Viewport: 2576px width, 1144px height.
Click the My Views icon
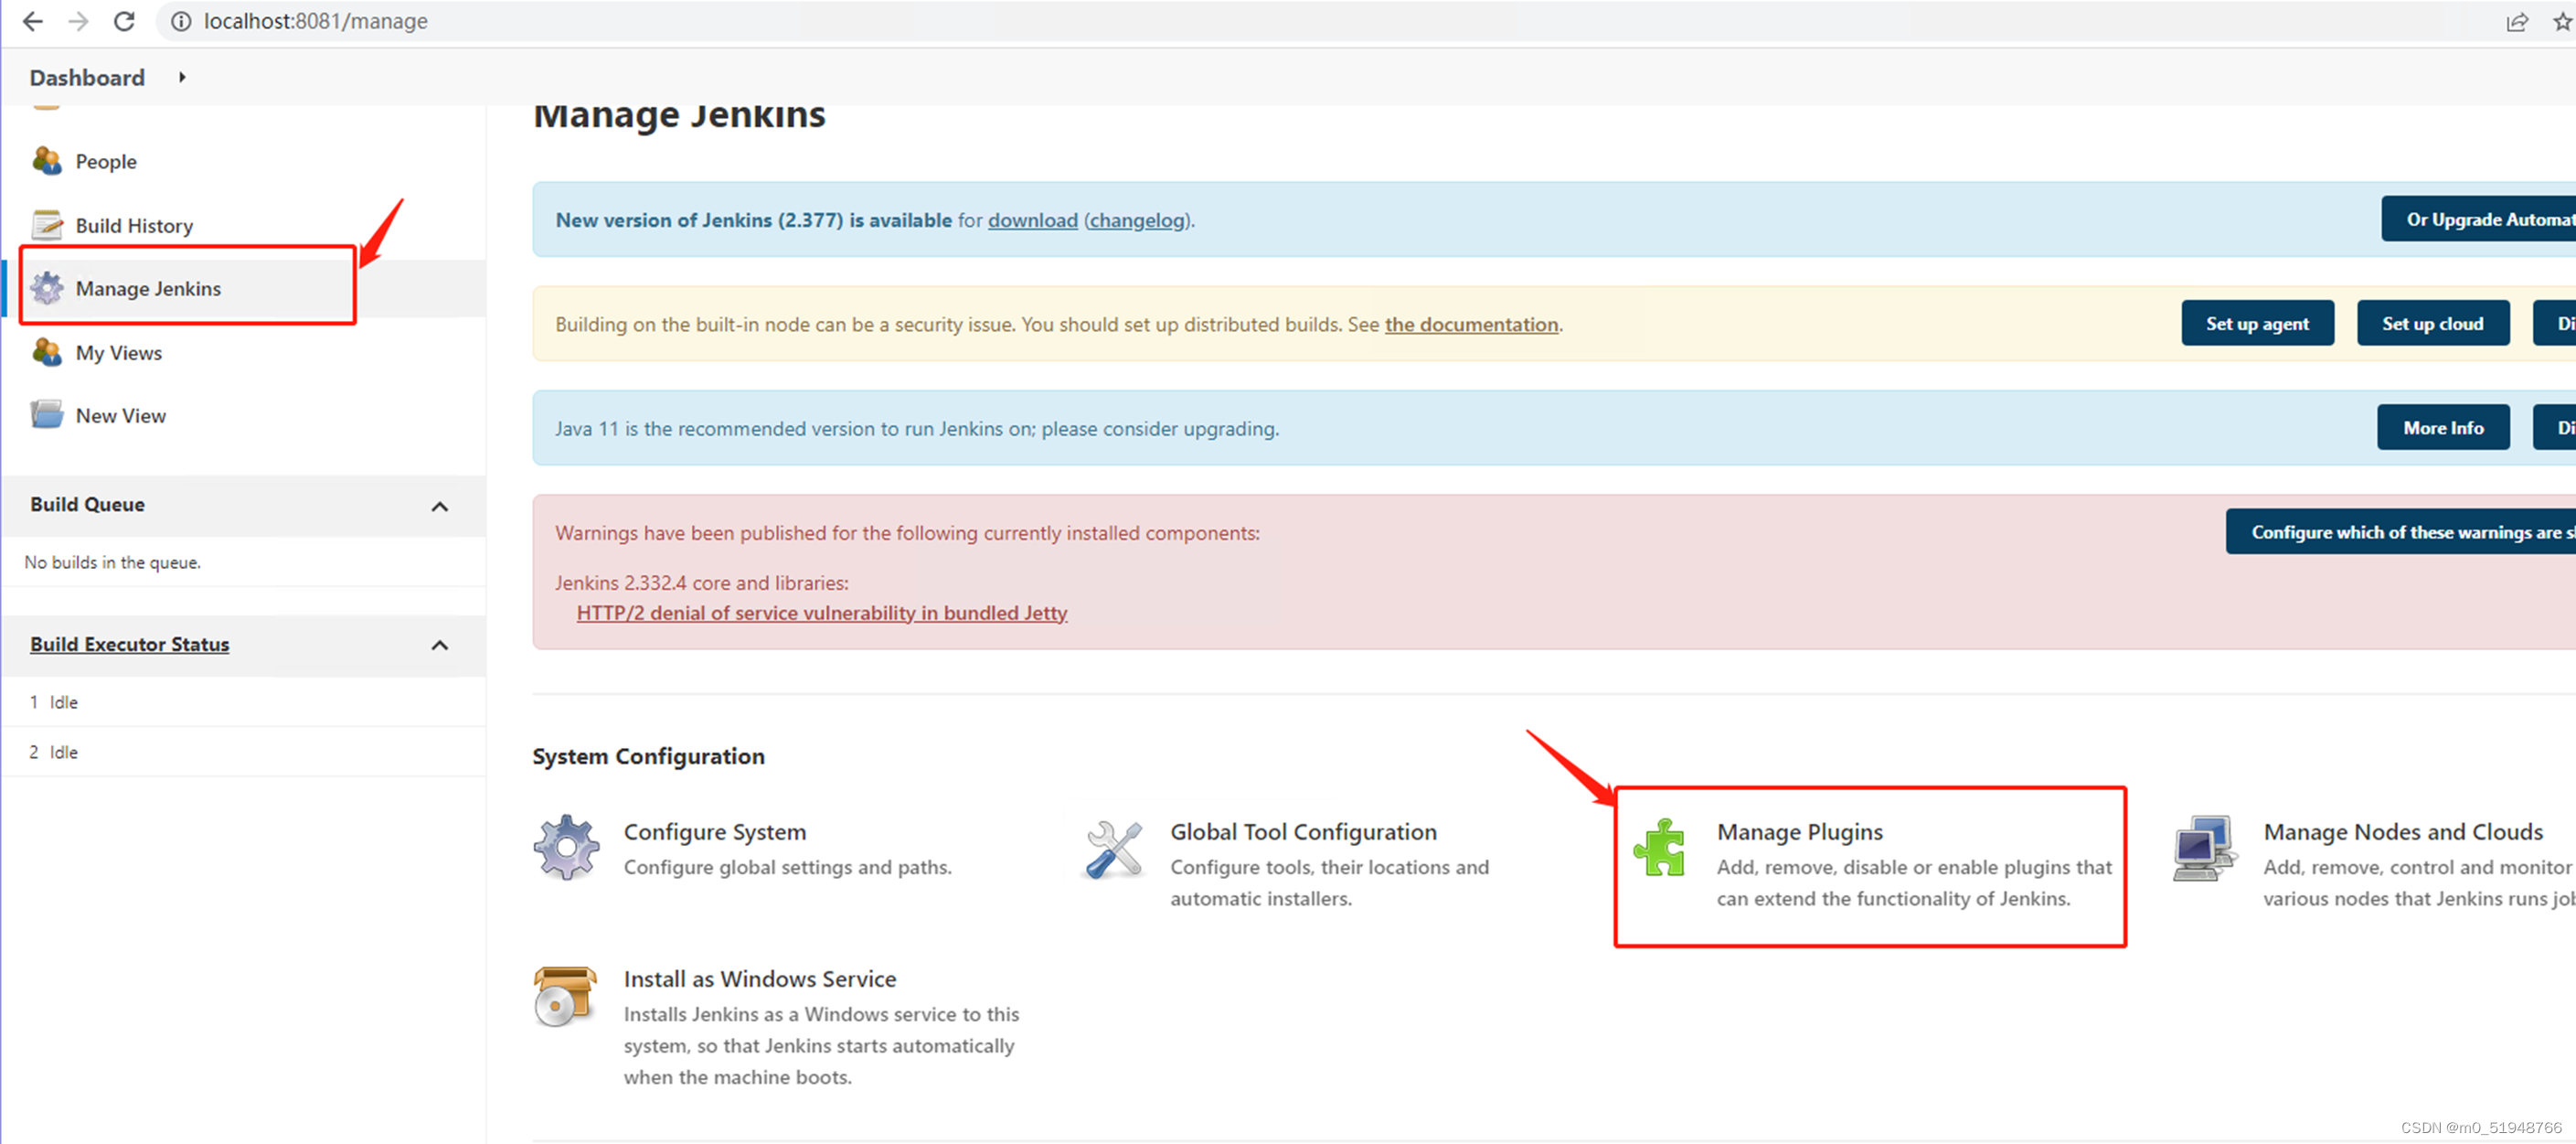(x=47, y=352)
